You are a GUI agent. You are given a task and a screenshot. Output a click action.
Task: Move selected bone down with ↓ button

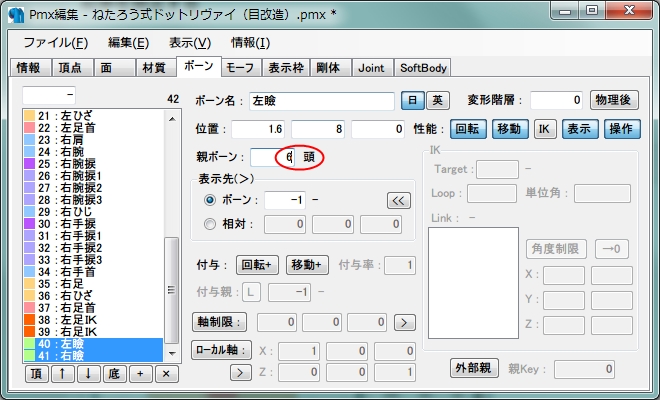(x=88, y=374)
